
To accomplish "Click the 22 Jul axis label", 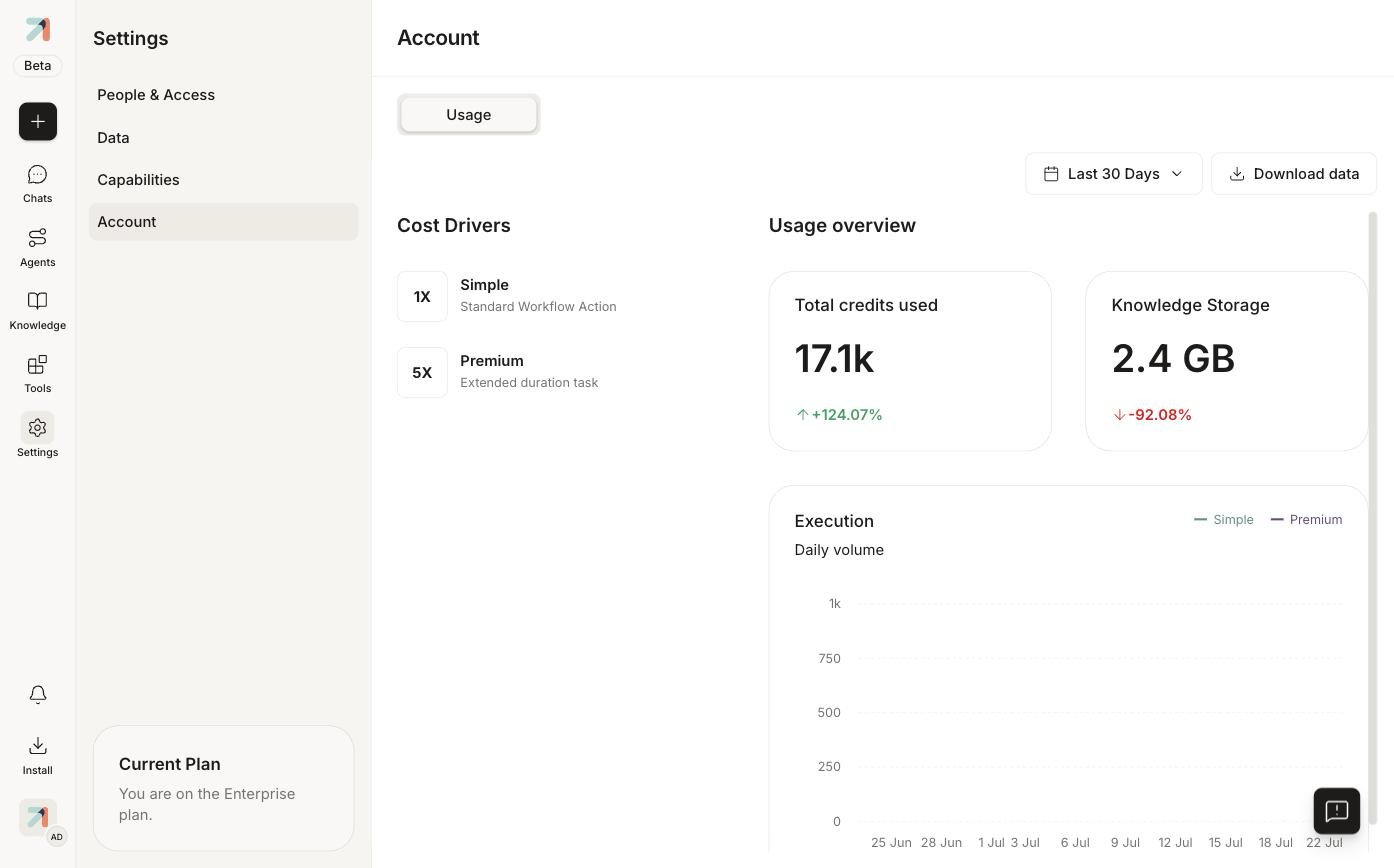I will [1324, 843].
